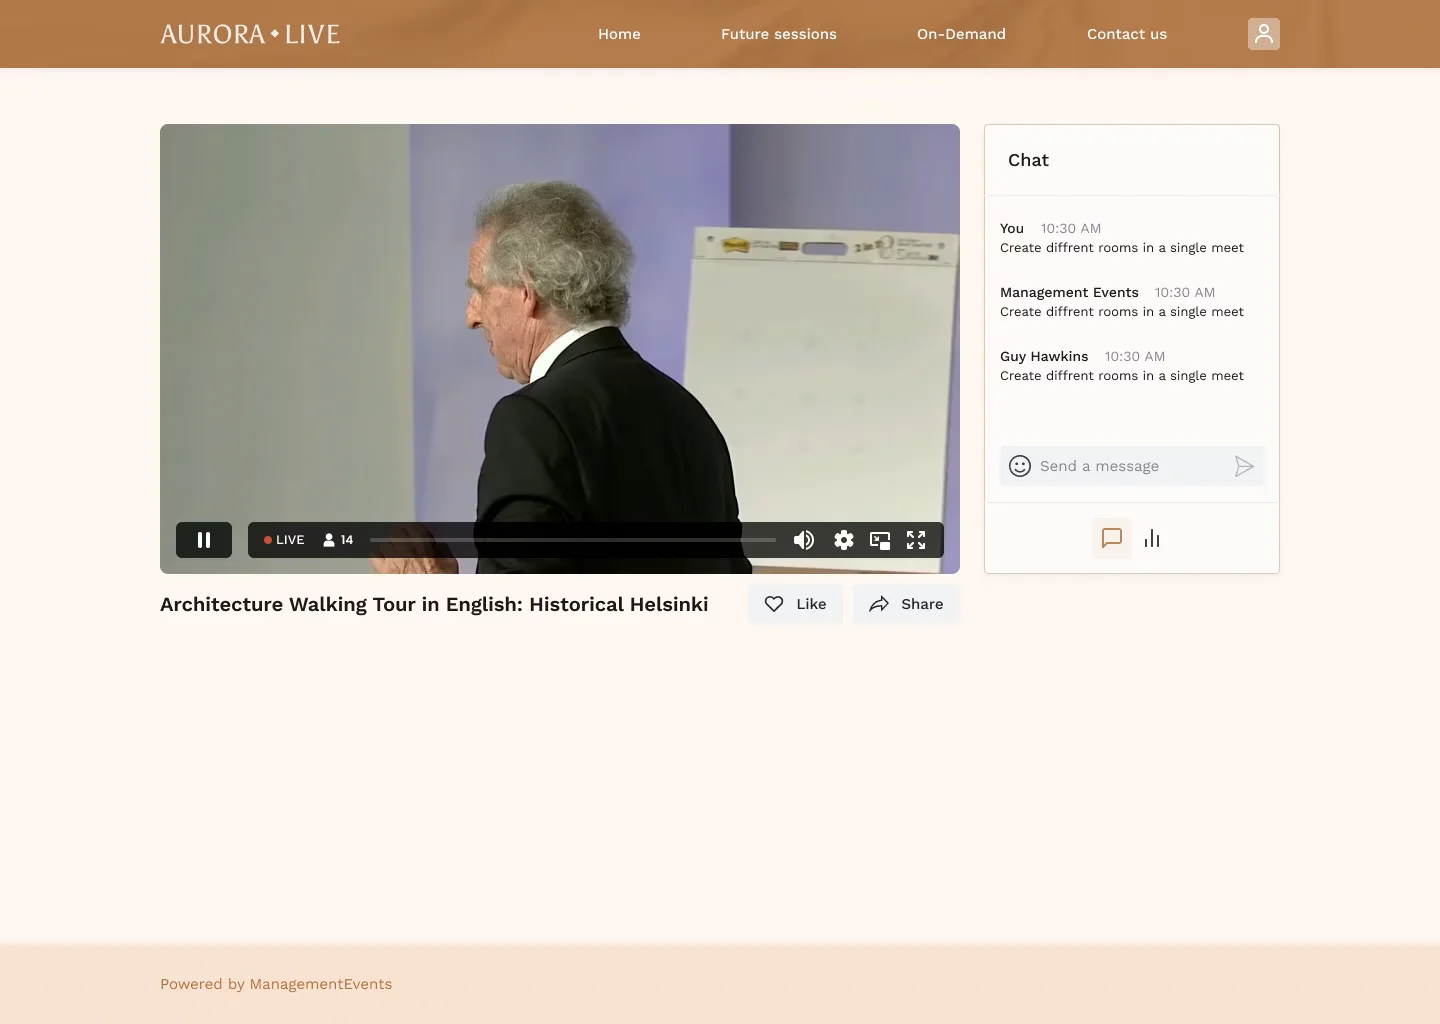Go to Home page
Screen dimensions: 1440x1024
[619, 34]
